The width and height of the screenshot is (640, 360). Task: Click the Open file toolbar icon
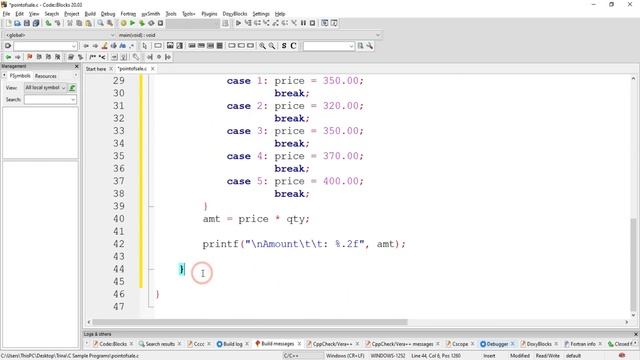[x=18, y=23]
